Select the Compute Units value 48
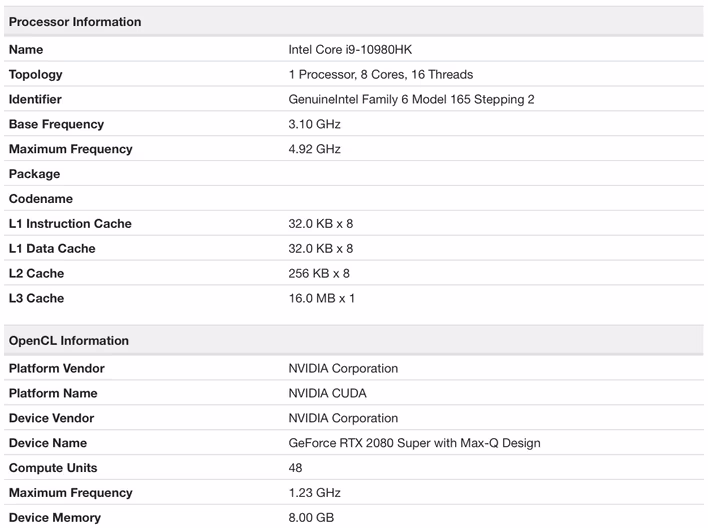 tap(295, 467)
